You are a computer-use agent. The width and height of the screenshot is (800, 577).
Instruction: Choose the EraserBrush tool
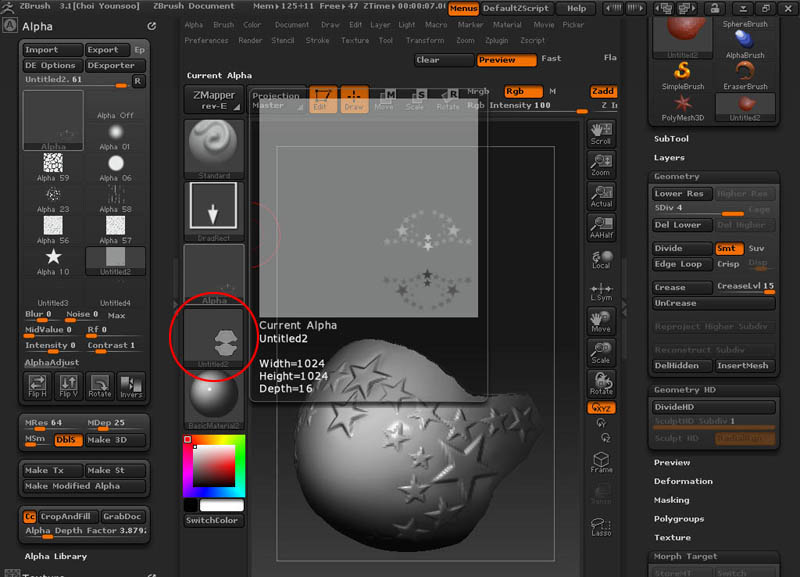(745, 76)
